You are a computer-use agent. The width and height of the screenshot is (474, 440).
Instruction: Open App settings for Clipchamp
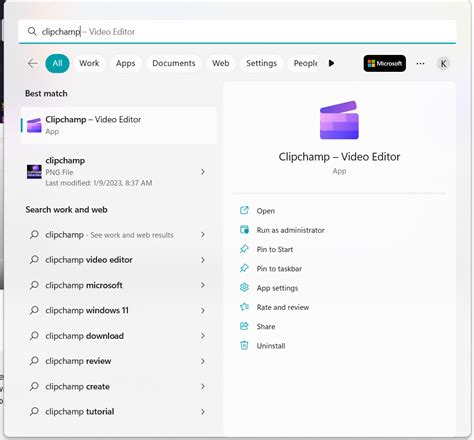click(x=277, y=288)
